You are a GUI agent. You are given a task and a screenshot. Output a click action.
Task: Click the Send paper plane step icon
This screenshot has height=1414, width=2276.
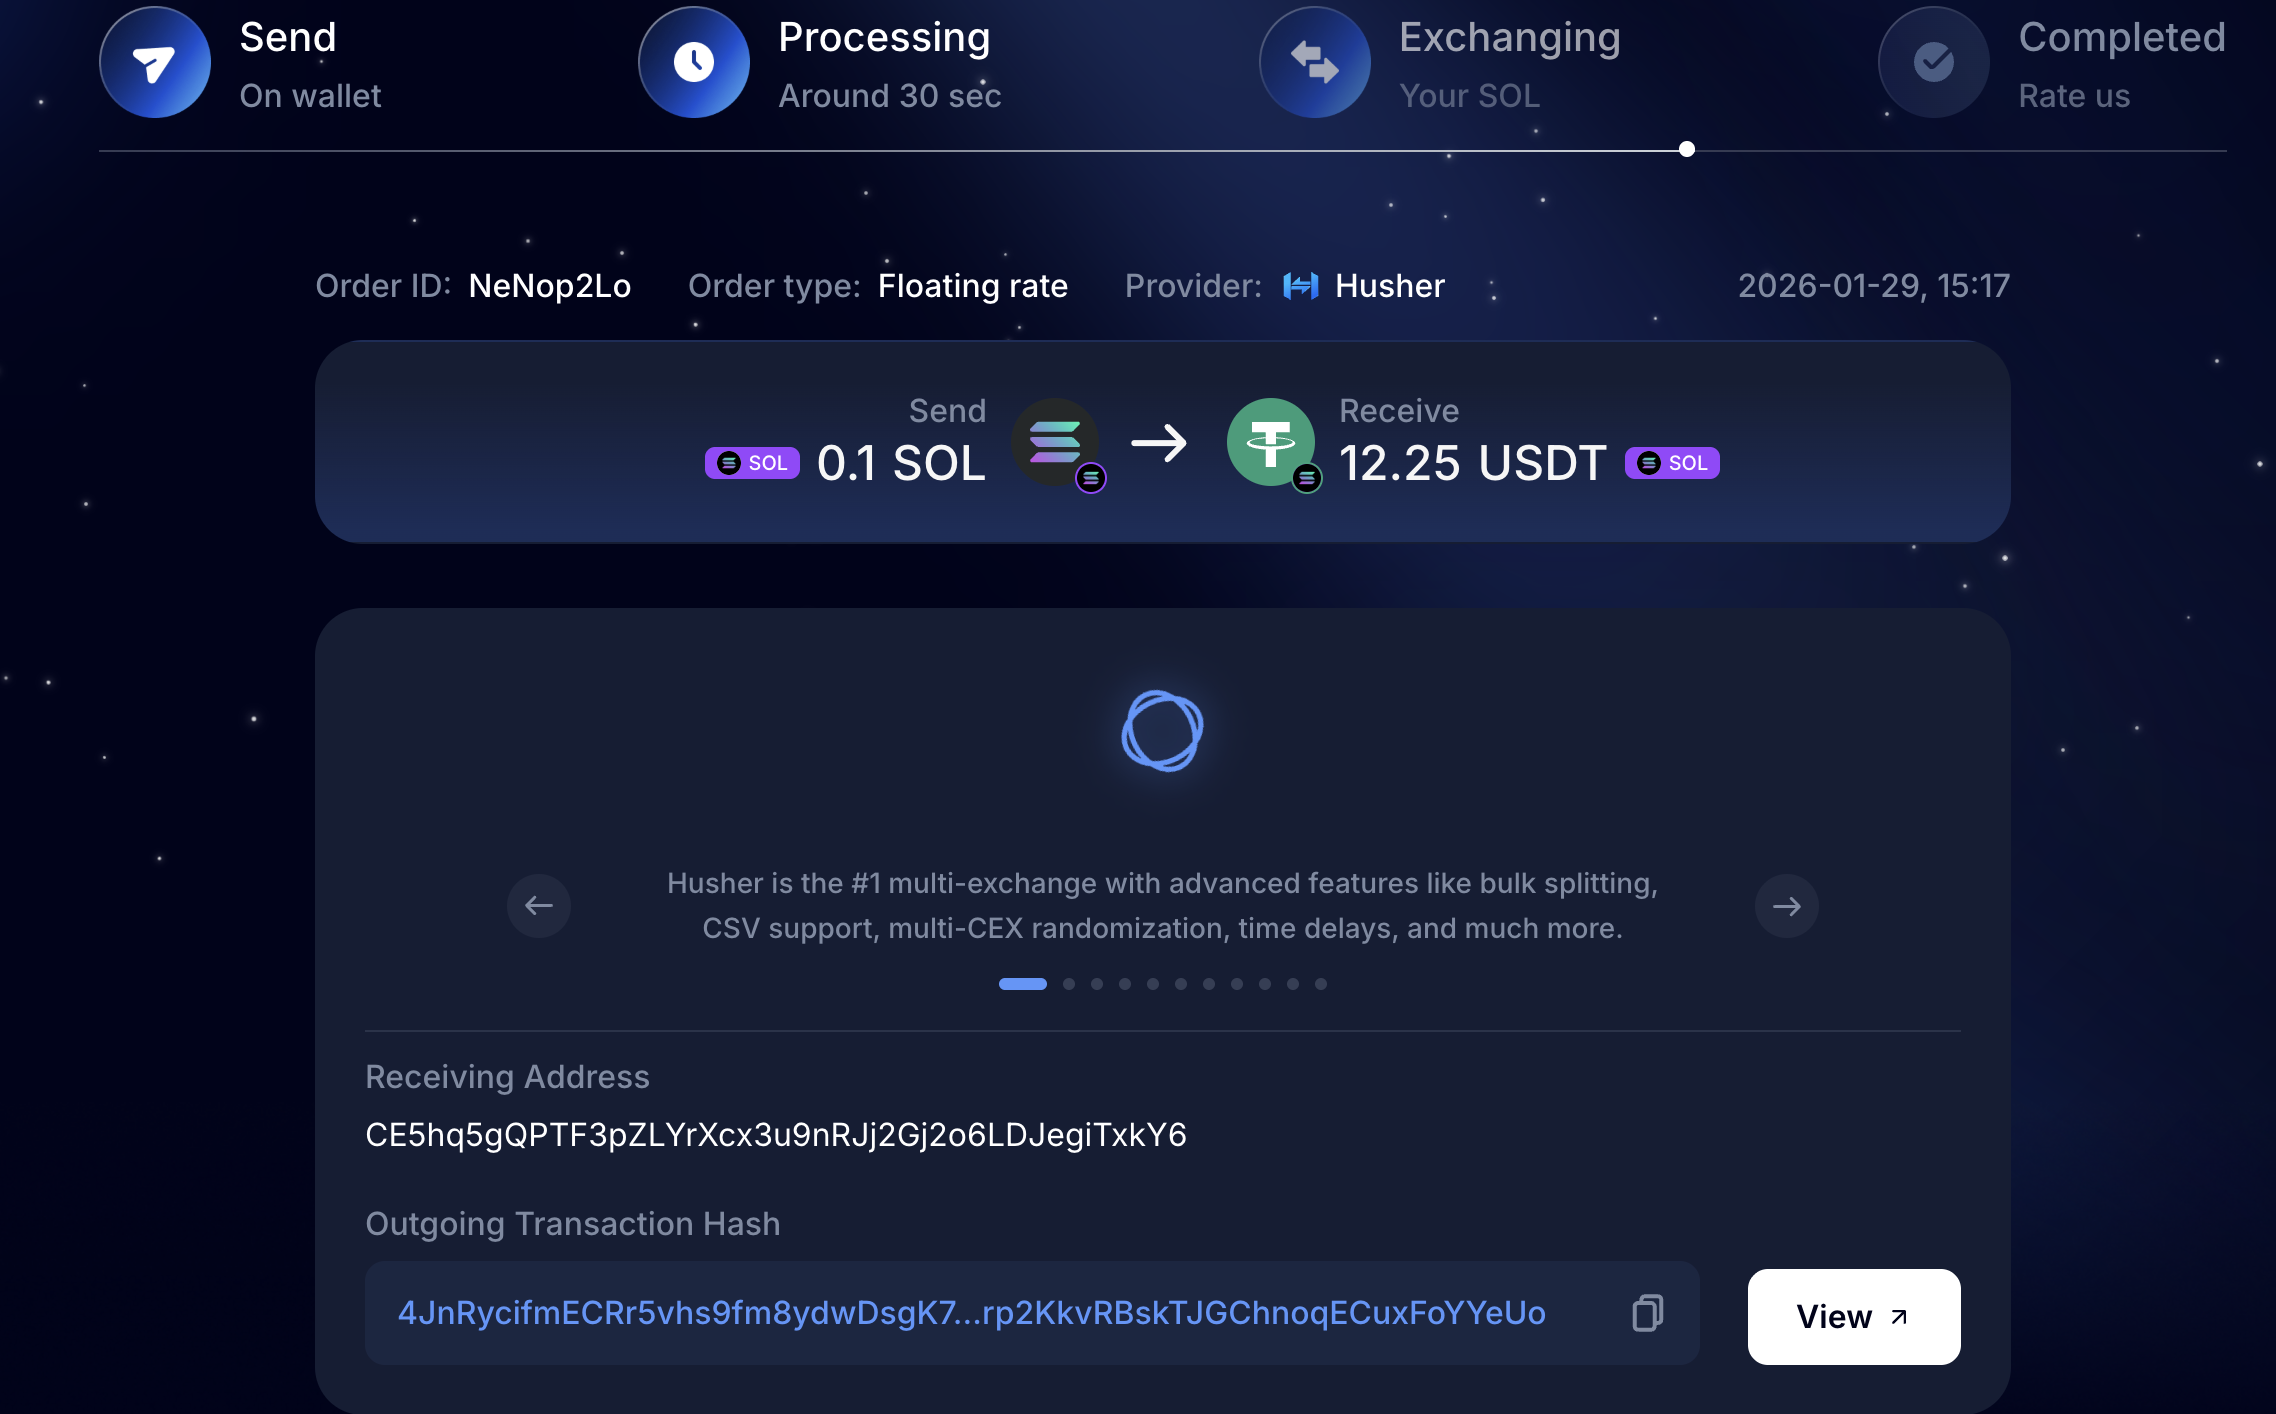pos(154,63)
